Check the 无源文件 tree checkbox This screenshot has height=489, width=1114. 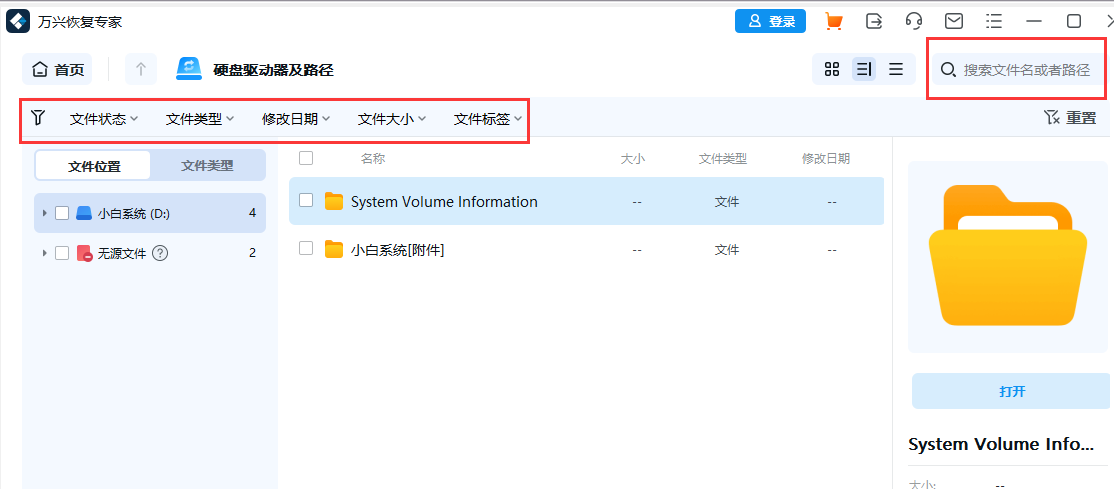62,253
